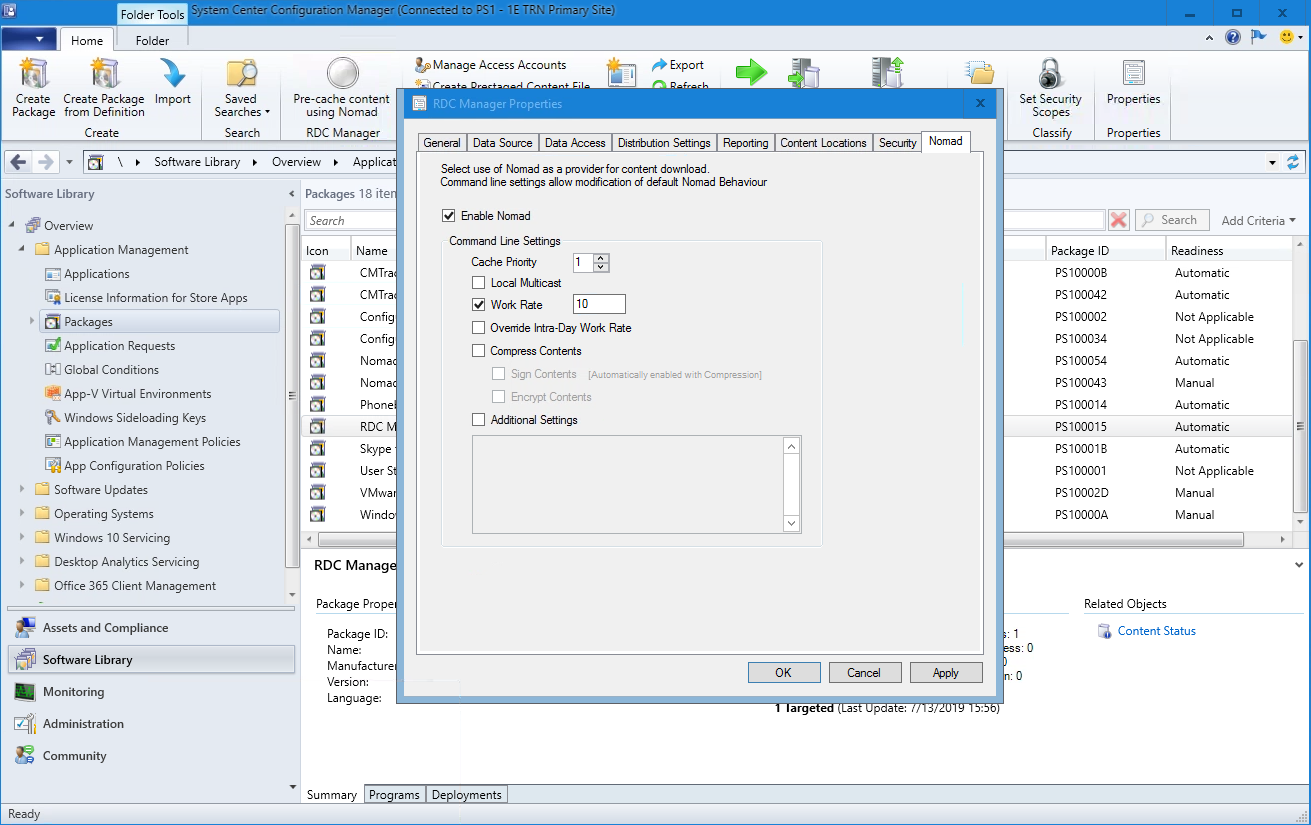Open the Assets and Compliance workspace
This screenshot has height=825, width=1311.
(105, 628)
